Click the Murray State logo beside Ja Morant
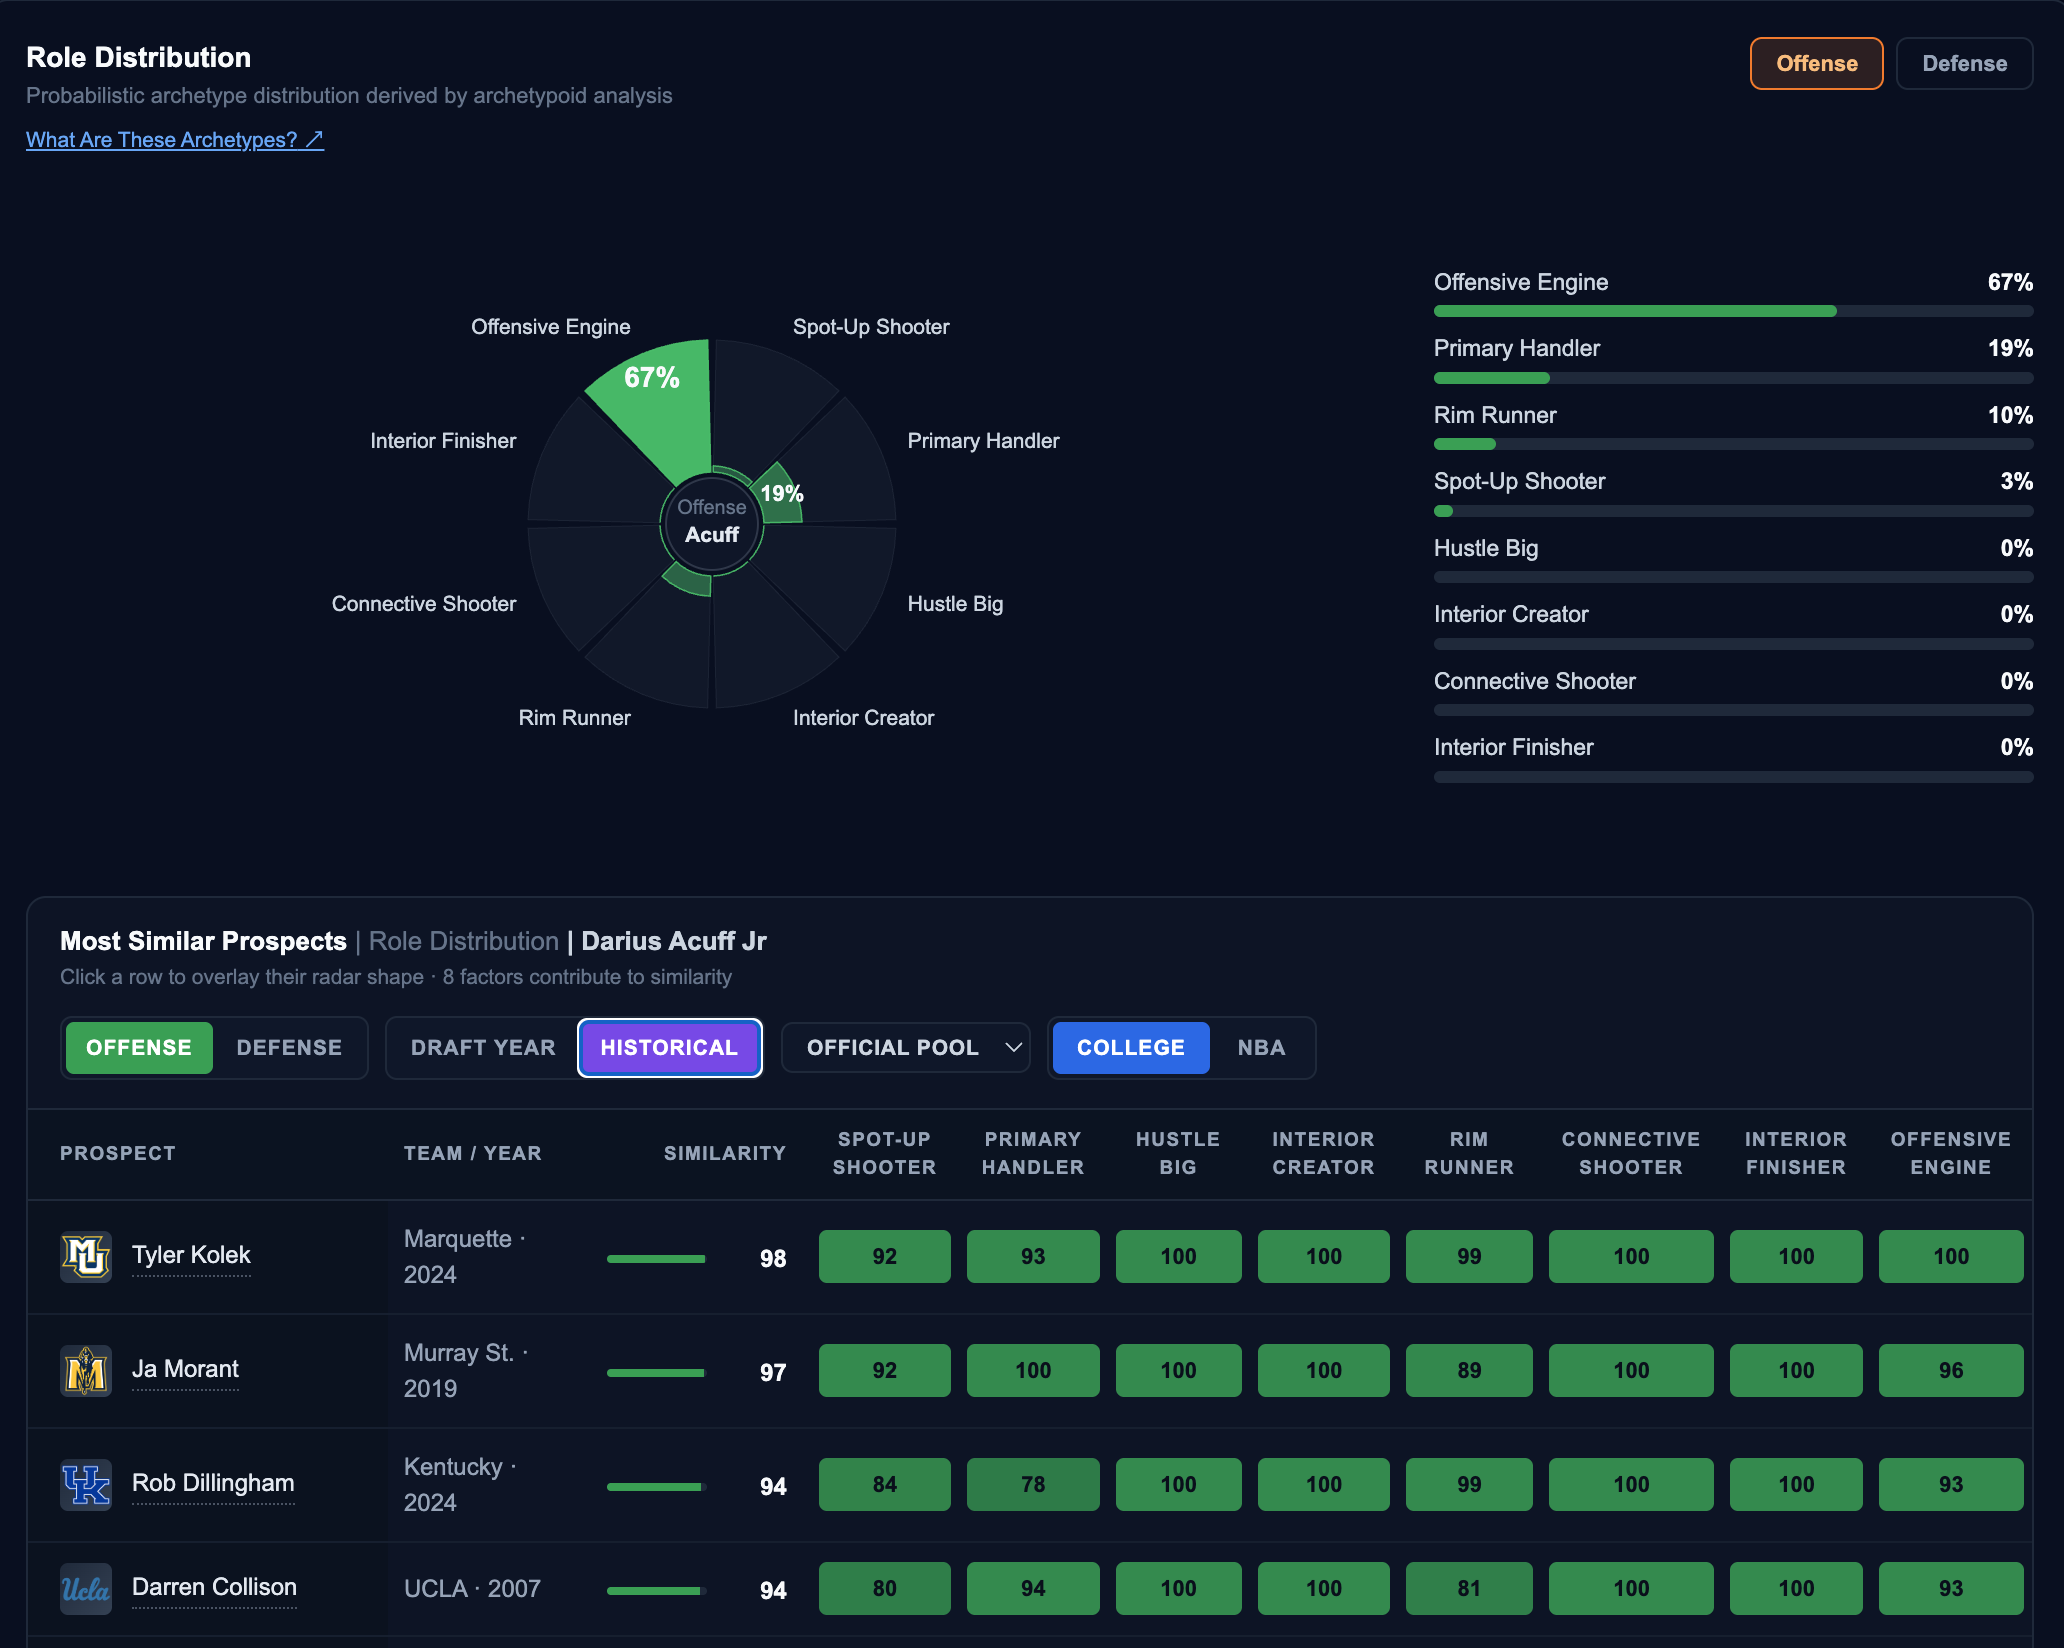The height and width of the screenshot is (1648, 2064). coord(86,1371)
